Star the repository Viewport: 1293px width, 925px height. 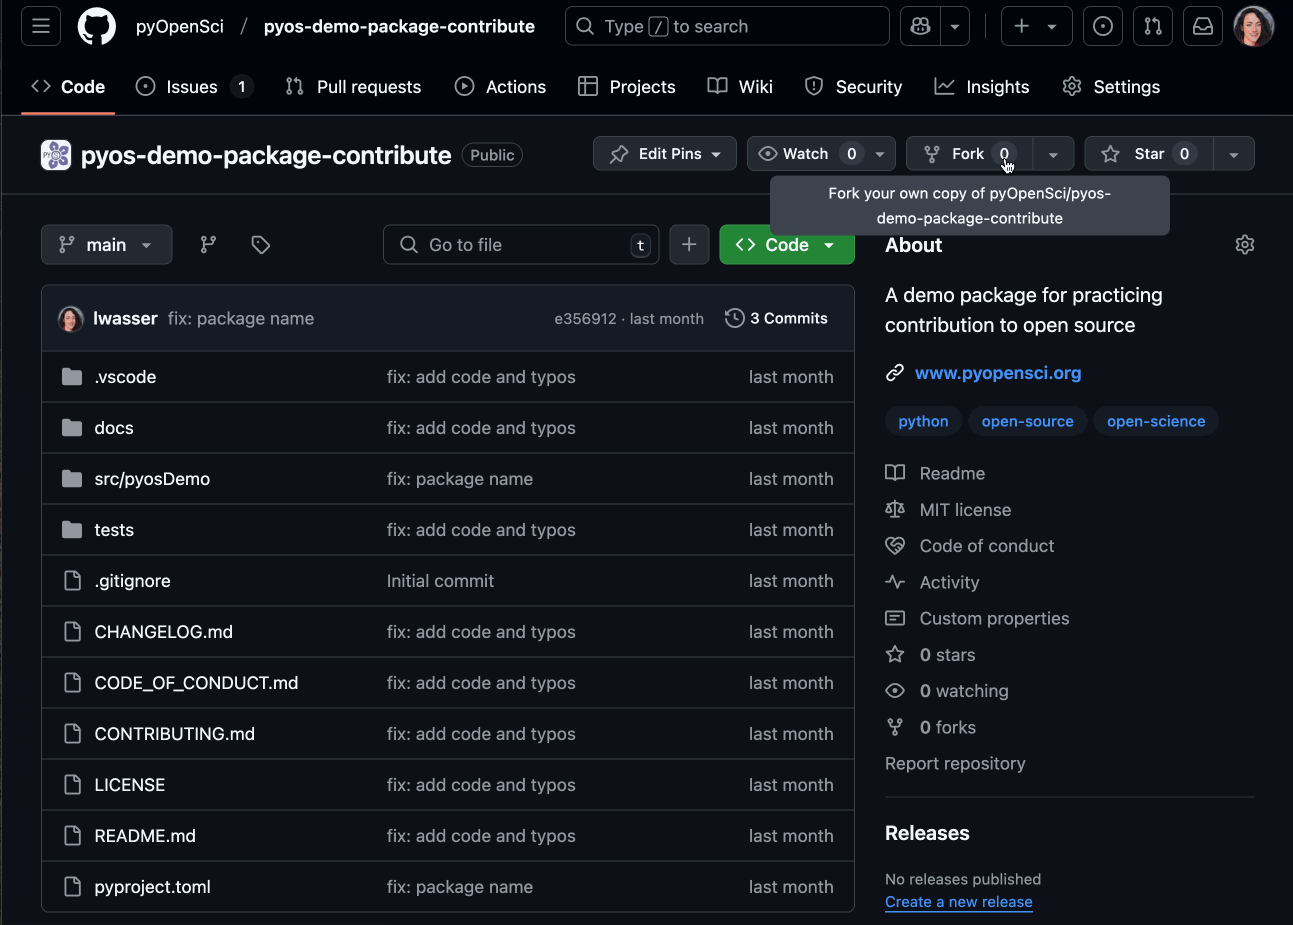pyautogui.click(x=1149, y=153)
